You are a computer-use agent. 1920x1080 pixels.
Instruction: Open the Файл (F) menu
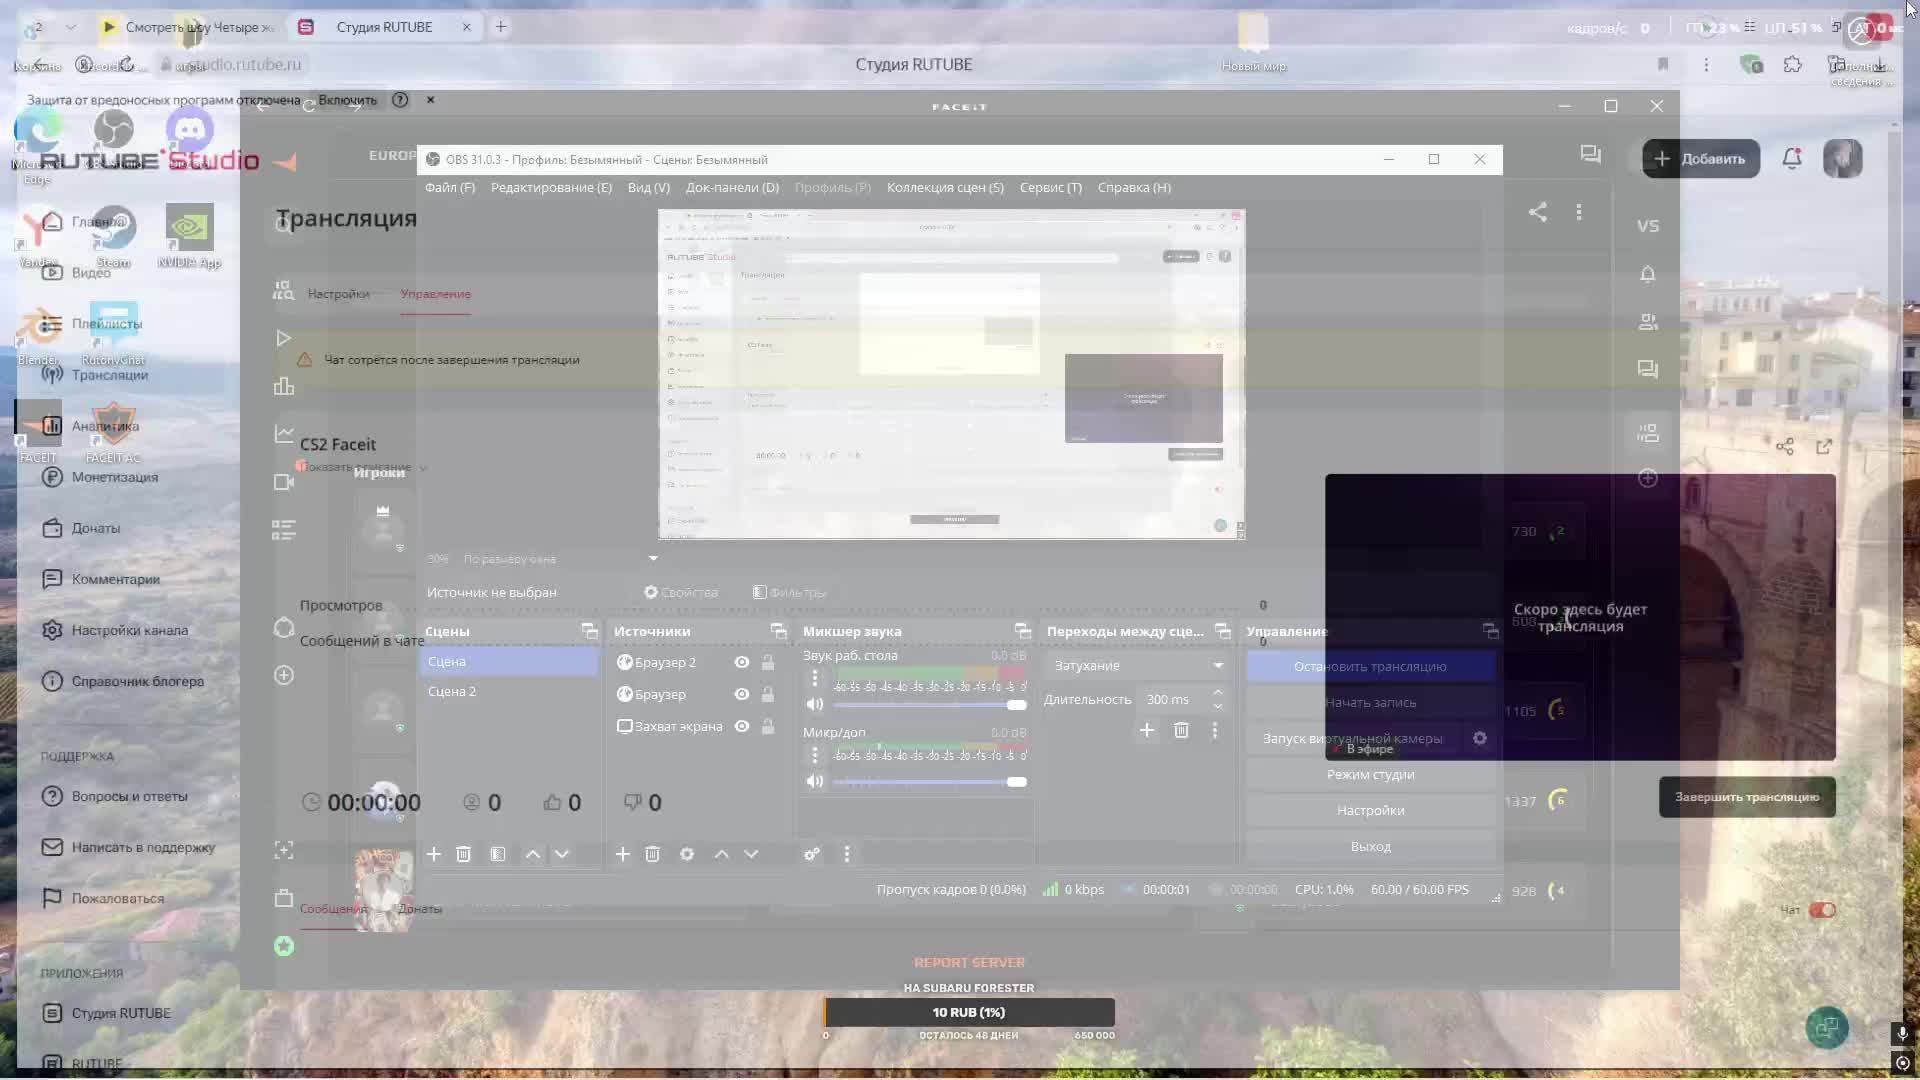pyautogui.click(x=450, y=188)
